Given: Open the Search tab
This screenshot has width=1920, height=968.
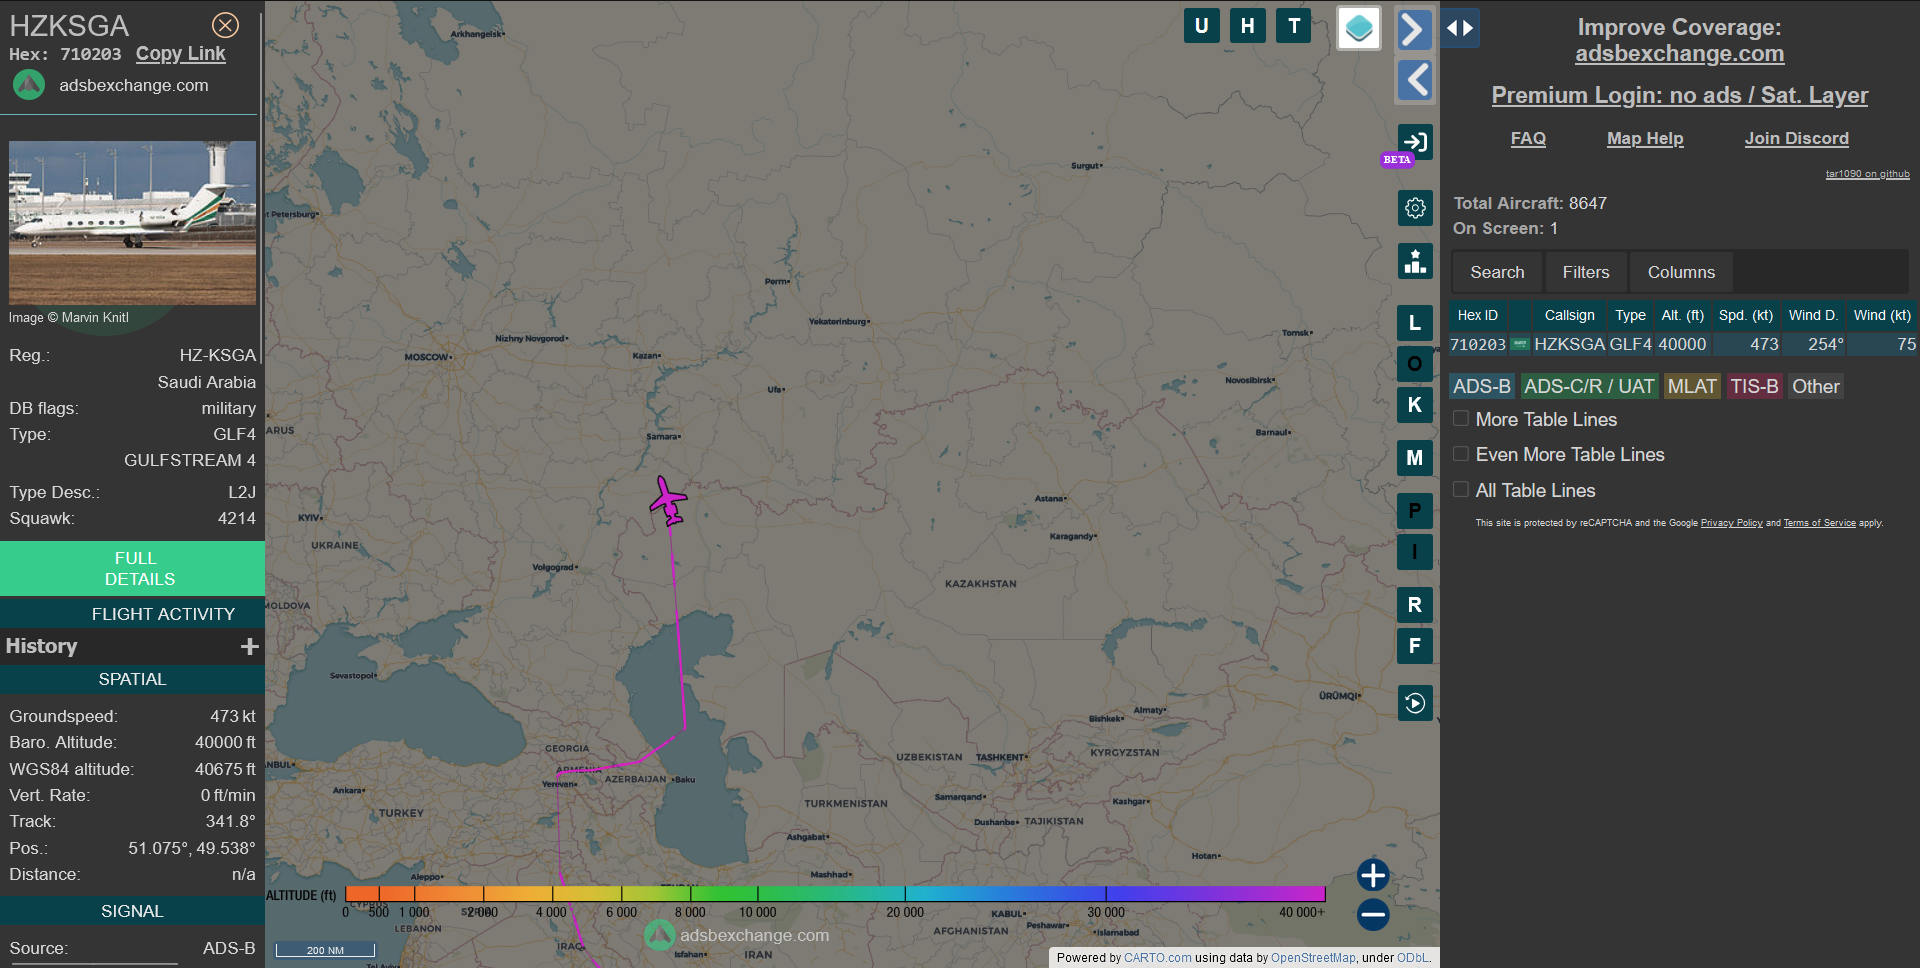Looking at the screenshot, I should tap(1497, 272).
